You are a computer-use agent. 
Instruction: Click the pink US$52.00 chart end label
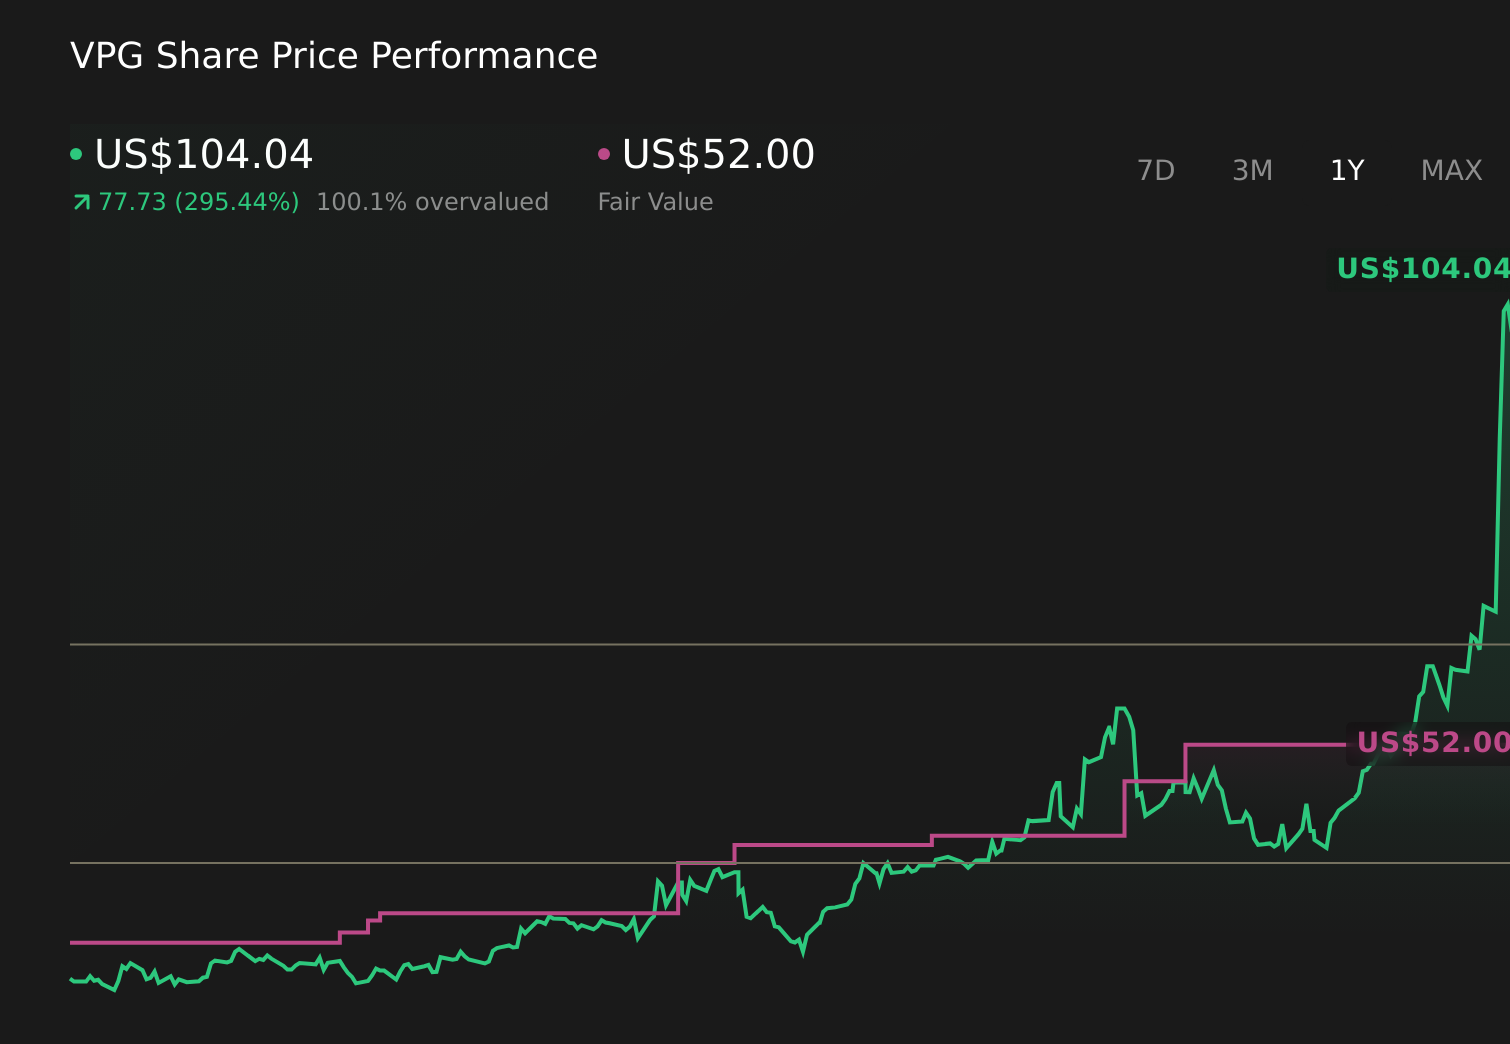(1433, 743)
